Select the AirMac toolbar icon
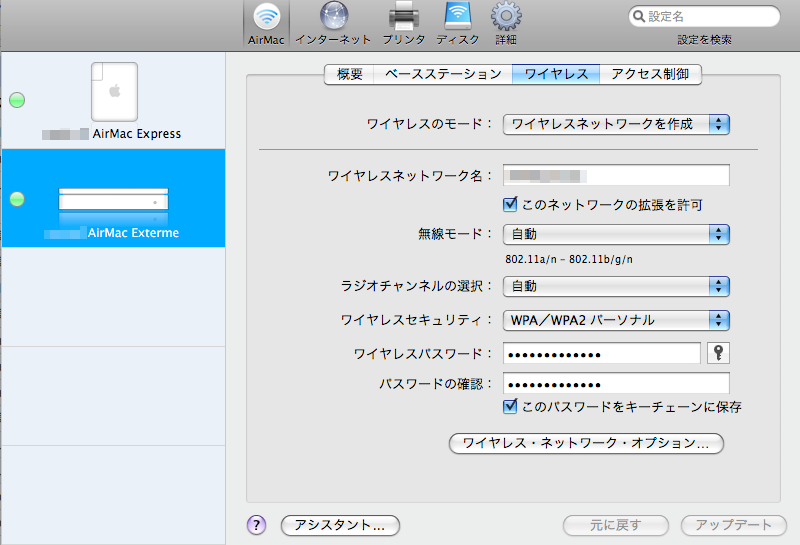The height and width of the screenshot is (545, 800). tap(266, 23)
